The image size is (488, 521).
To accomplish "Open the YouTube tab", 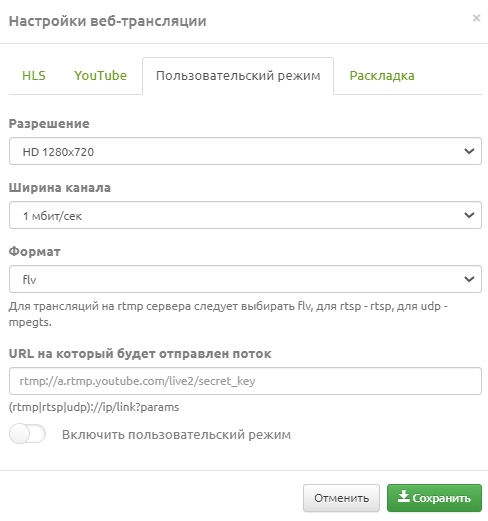I will click(100, 76).
